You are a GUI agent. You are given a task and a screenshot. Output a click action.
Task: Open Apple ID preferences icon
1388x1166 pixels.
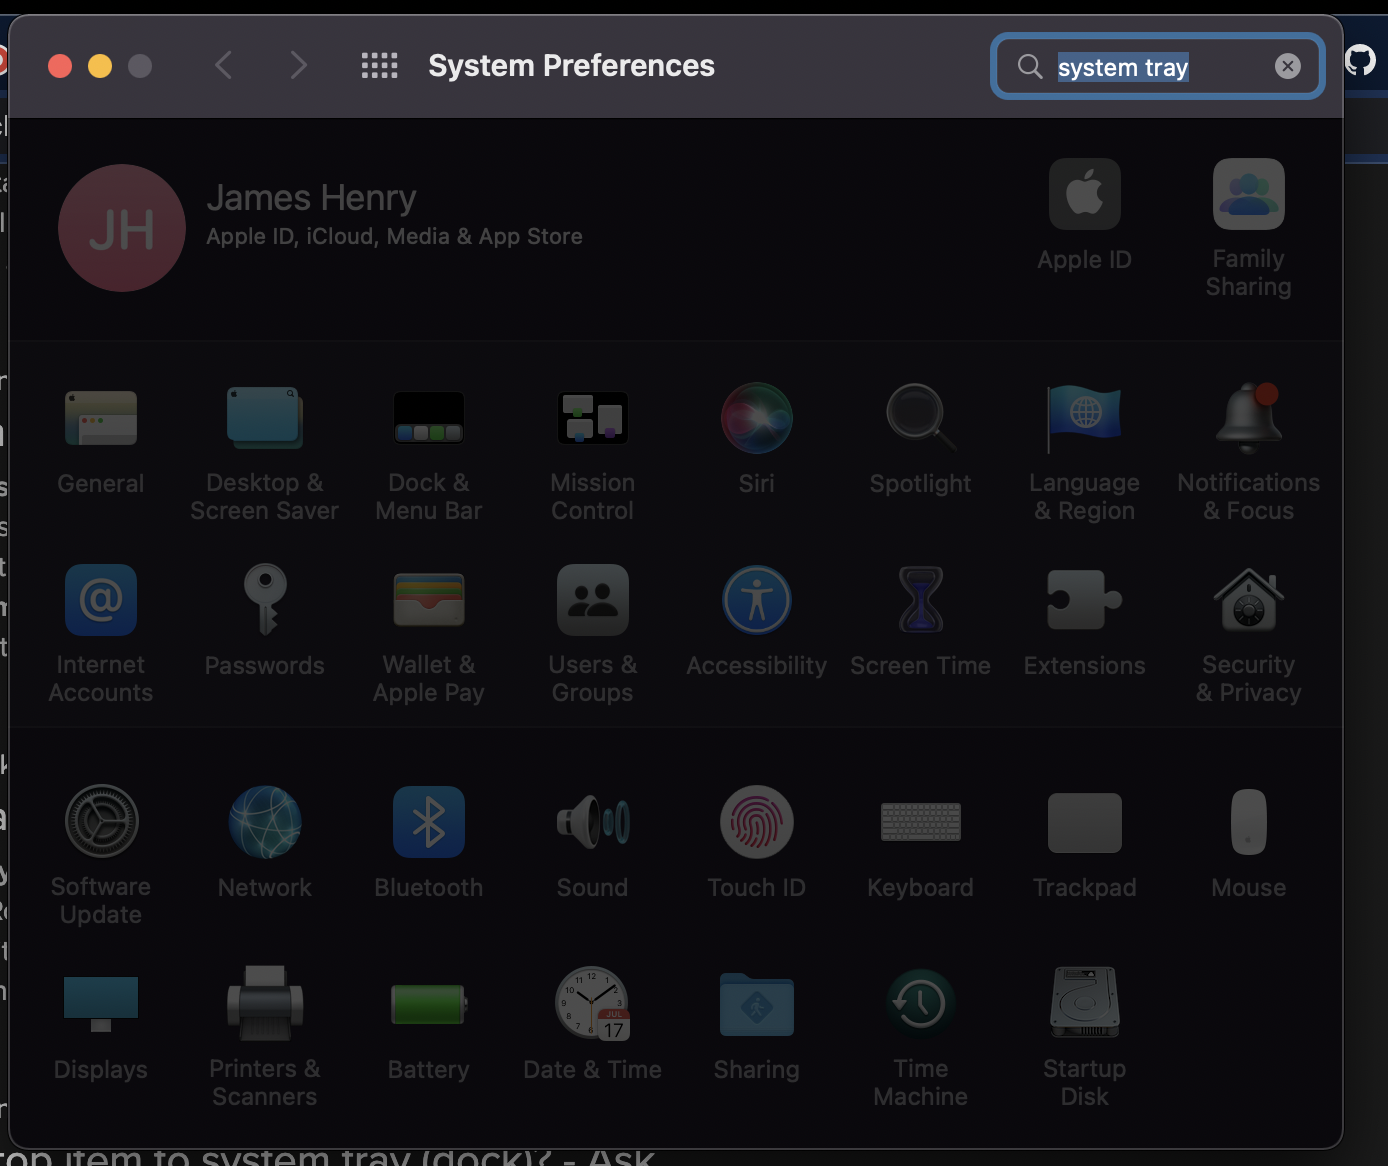point(1085,194)
